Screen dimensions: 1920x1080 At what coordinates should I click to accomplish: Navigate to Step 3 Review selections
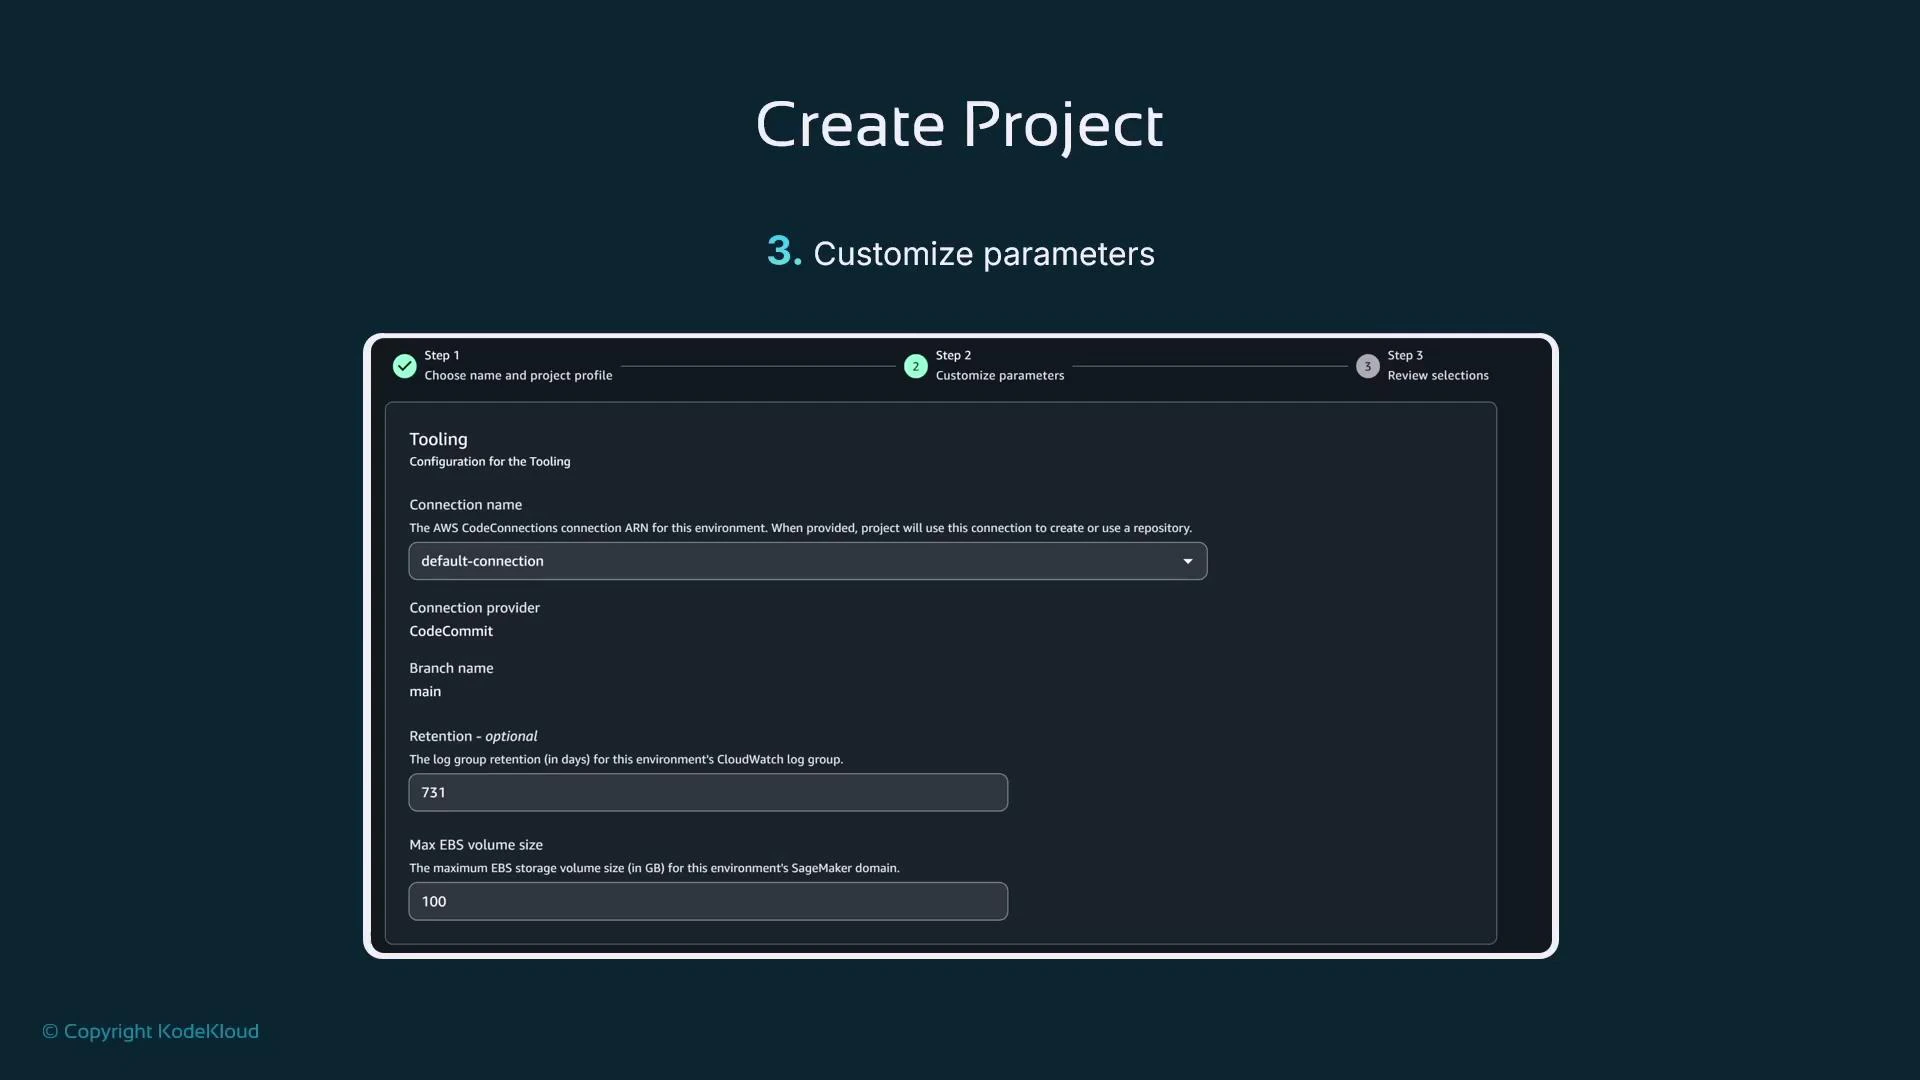(1437, 375)
